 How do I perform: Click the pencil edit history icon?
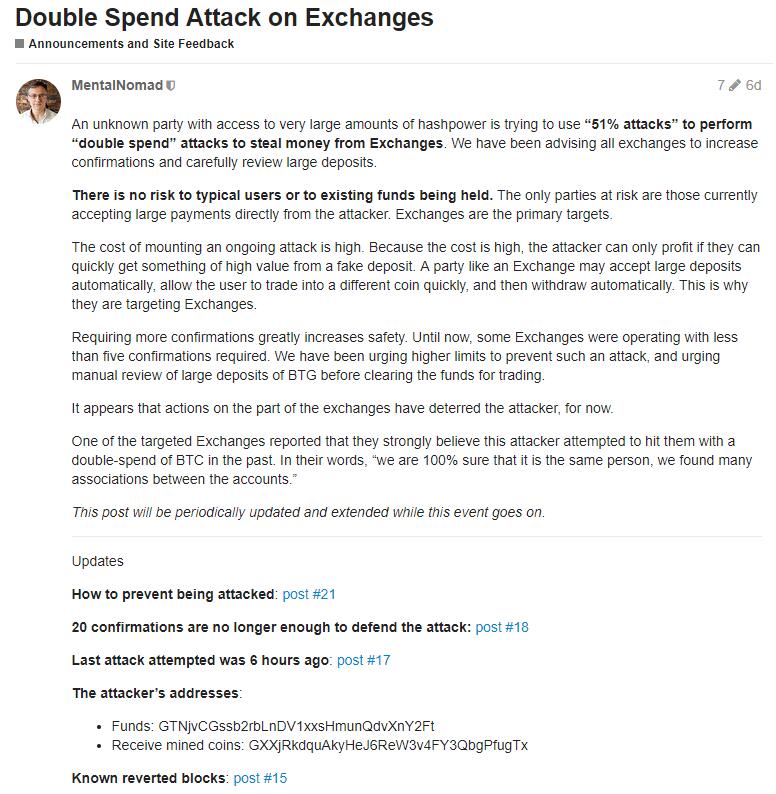[x=736, y=86]
